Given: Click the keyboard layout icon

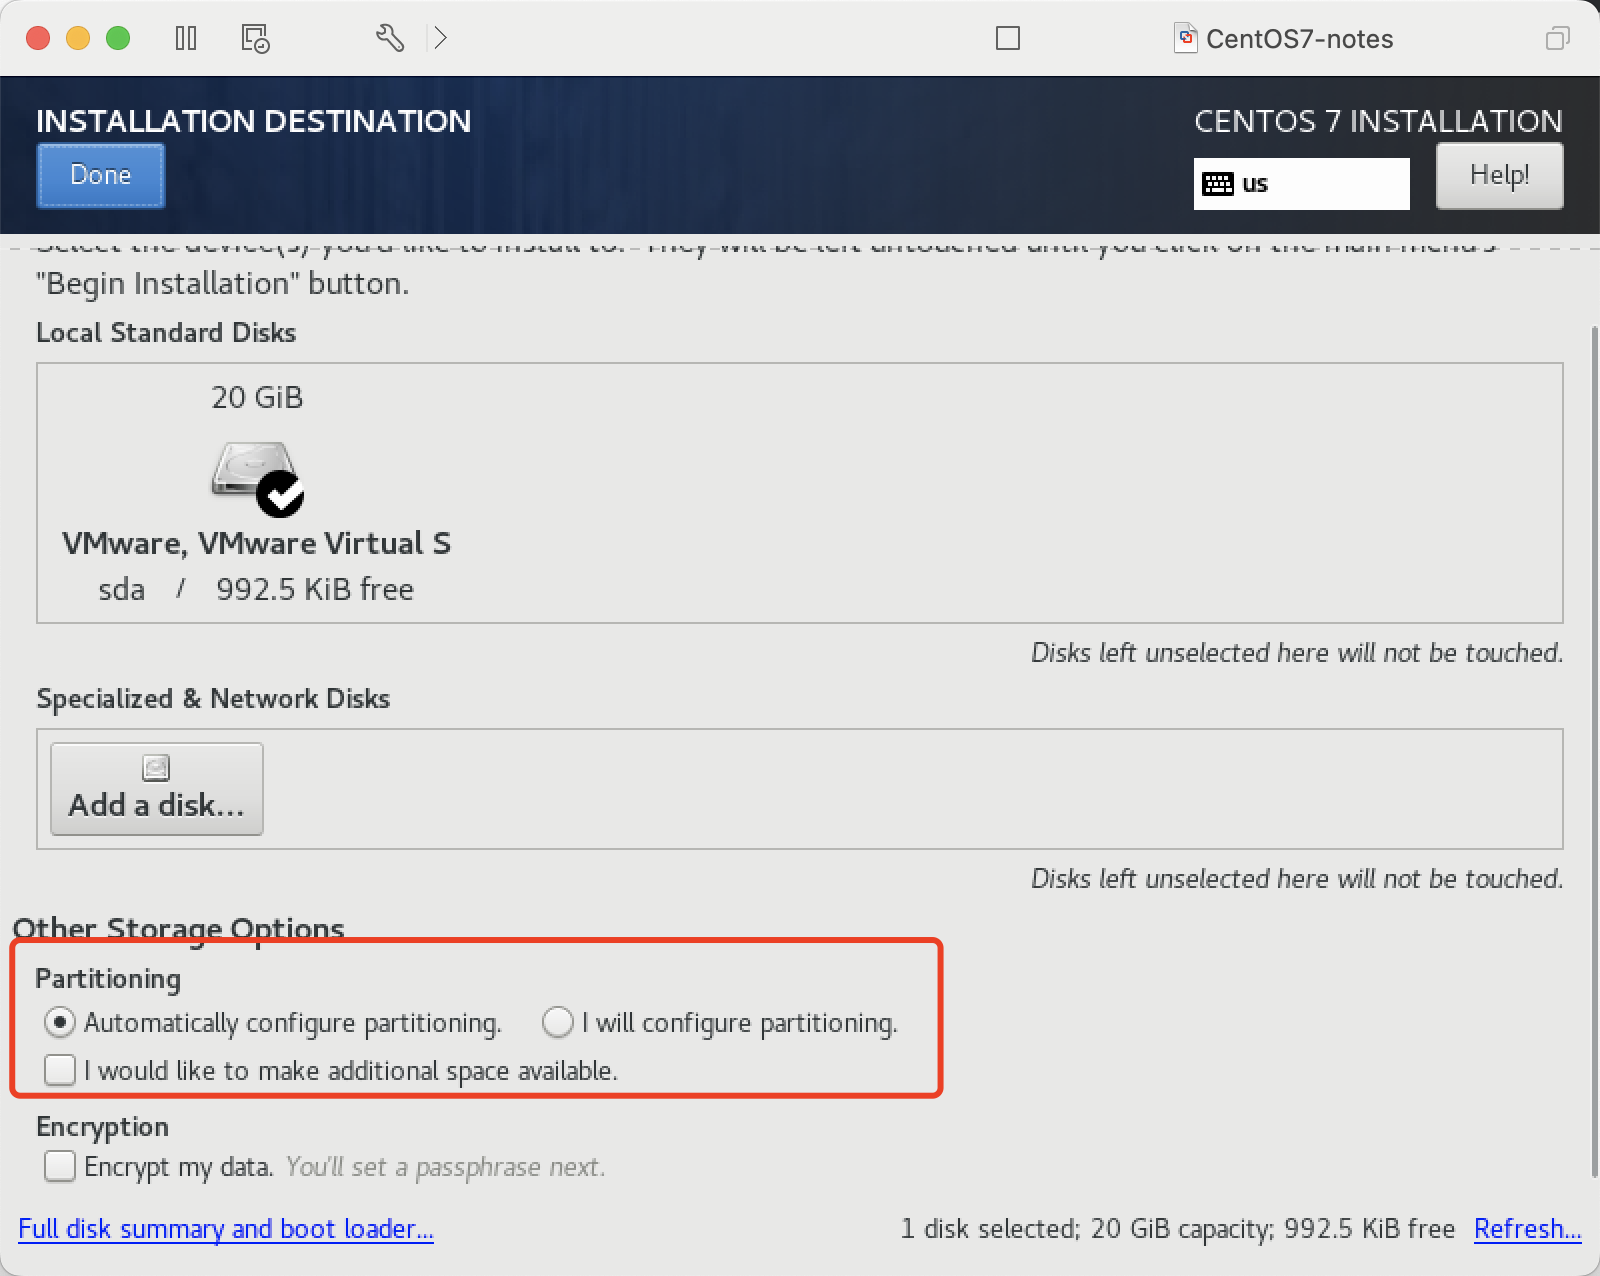Looking at the screenshot, I should click(x=1218, y=184).
